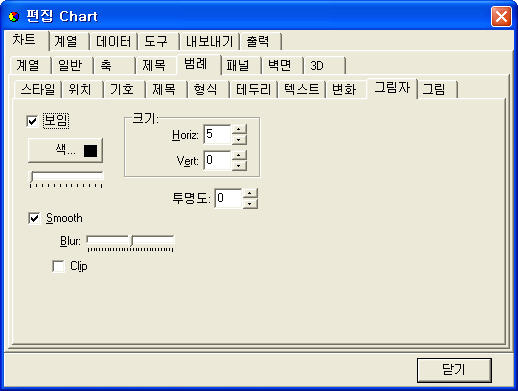Enable the Clip checkbox

59,266
